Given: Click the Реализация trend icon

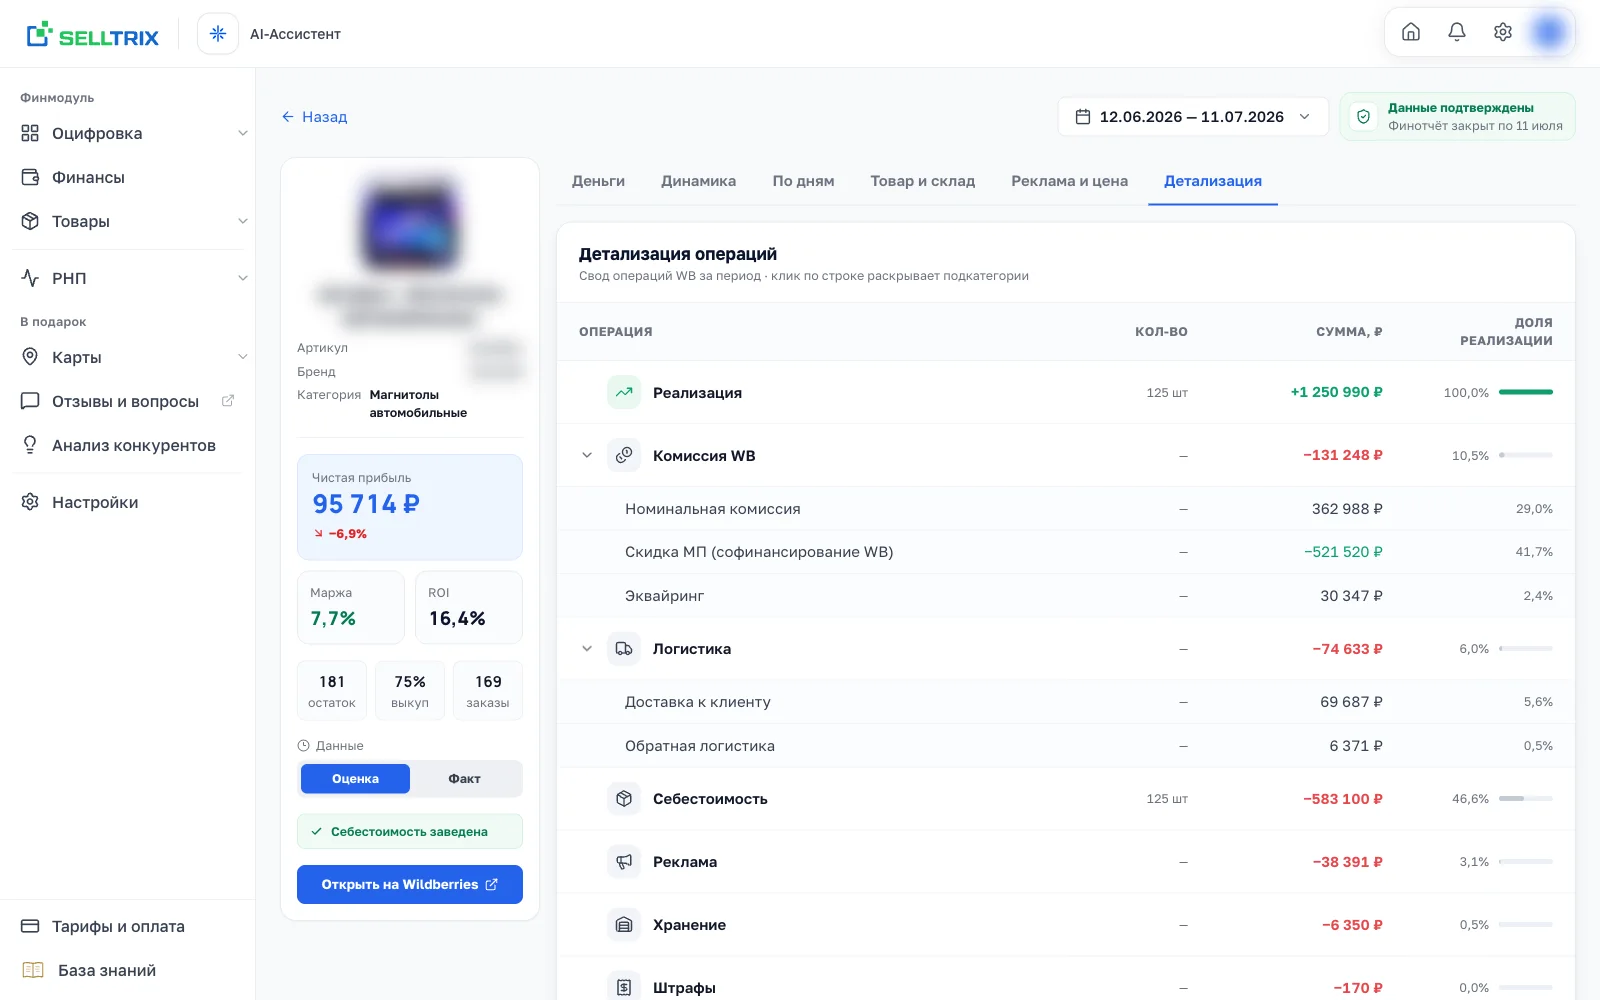Looking at the screenshot, I should click(x=624, y=392).
